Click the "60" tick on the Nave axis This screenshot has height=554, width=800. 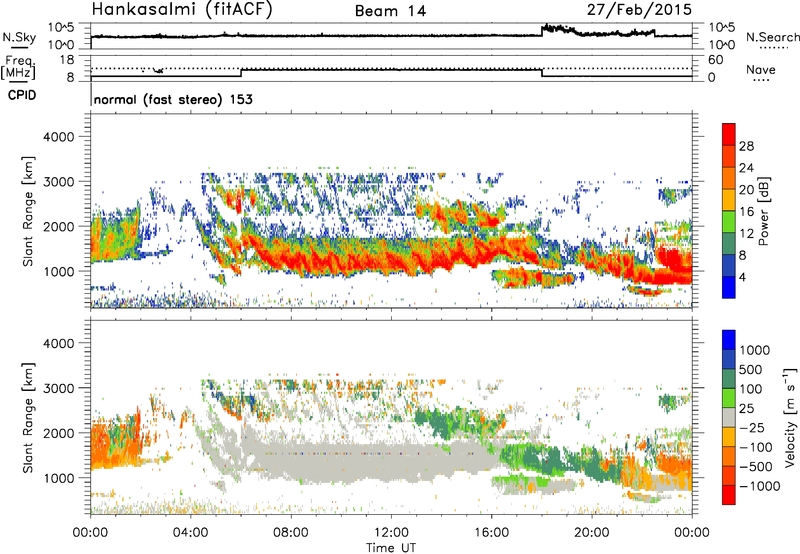[715, 60]
